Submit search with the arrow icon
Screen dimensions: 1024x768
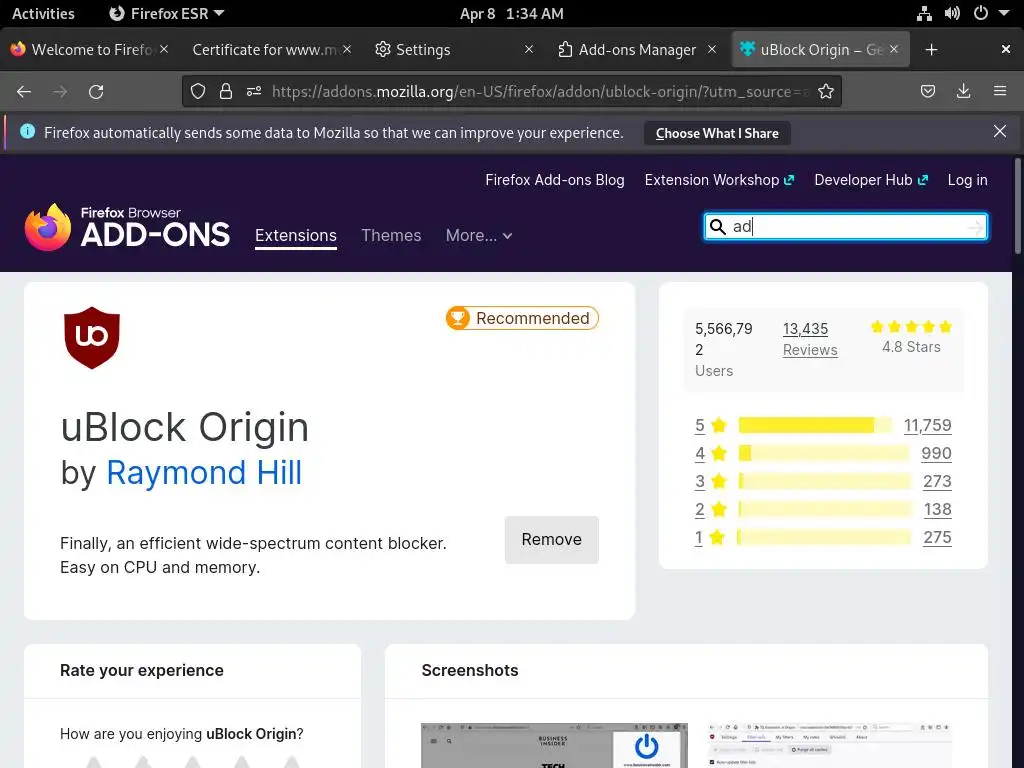975,227
